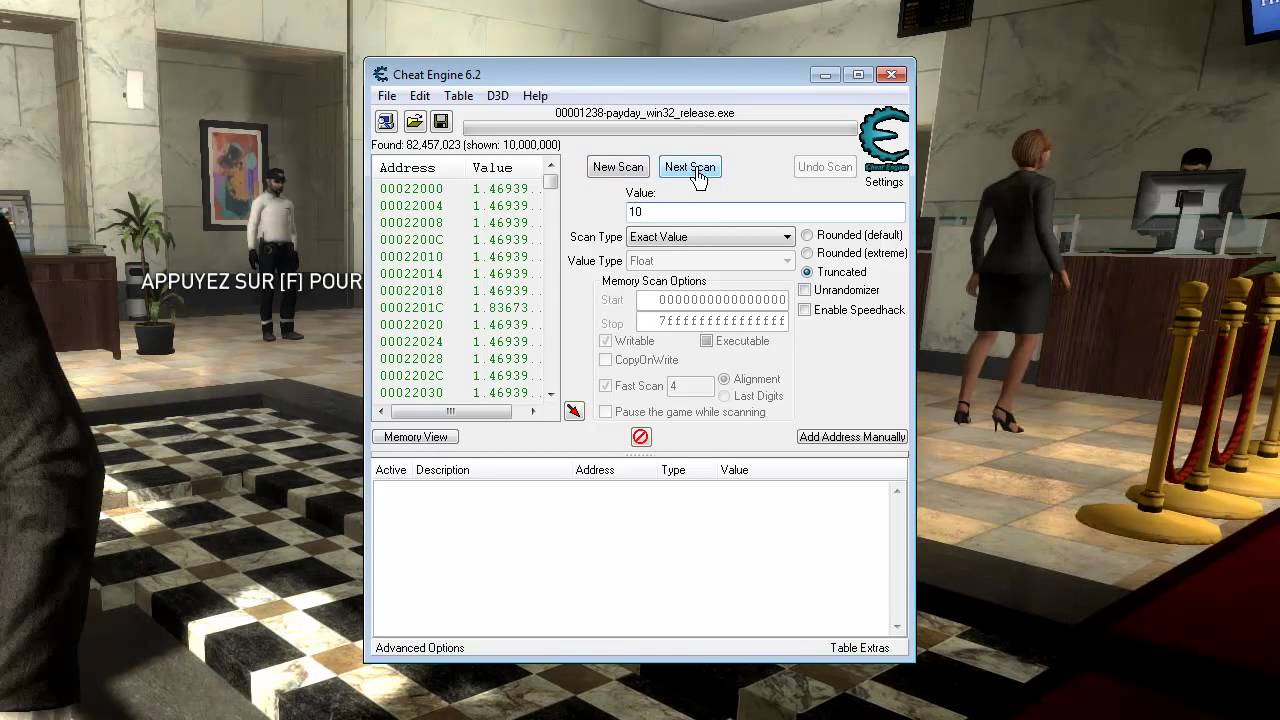Viewport: 1280px width, 720px height.
Task: Maximize the Cheat Engine window
Action: click(x=858, y=75)
